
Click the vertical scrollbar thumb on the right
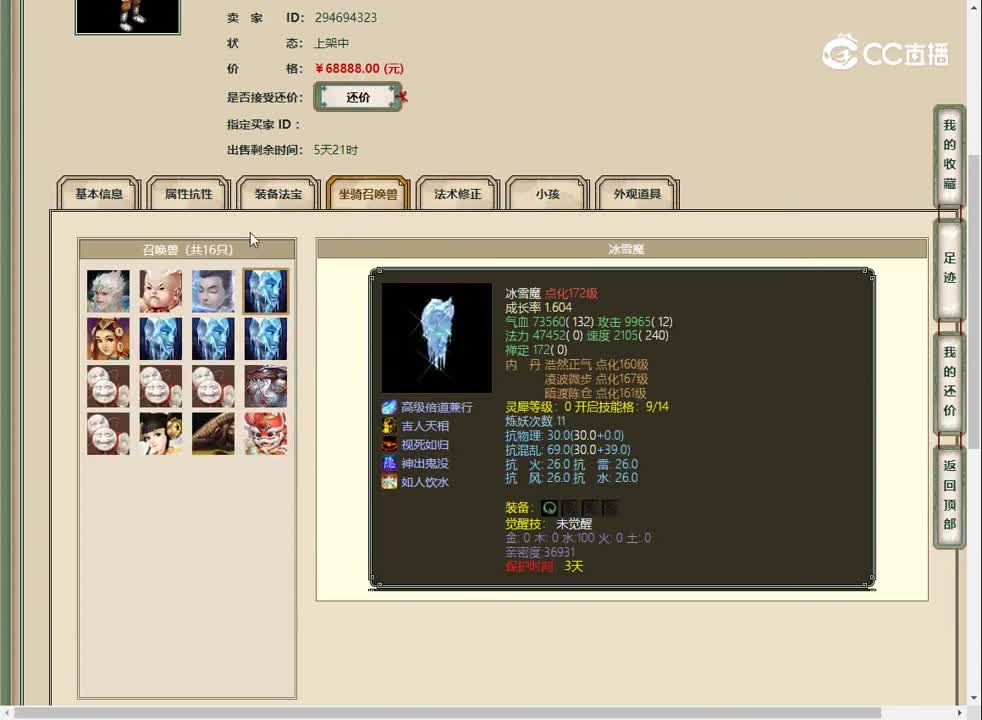(973, 301)
